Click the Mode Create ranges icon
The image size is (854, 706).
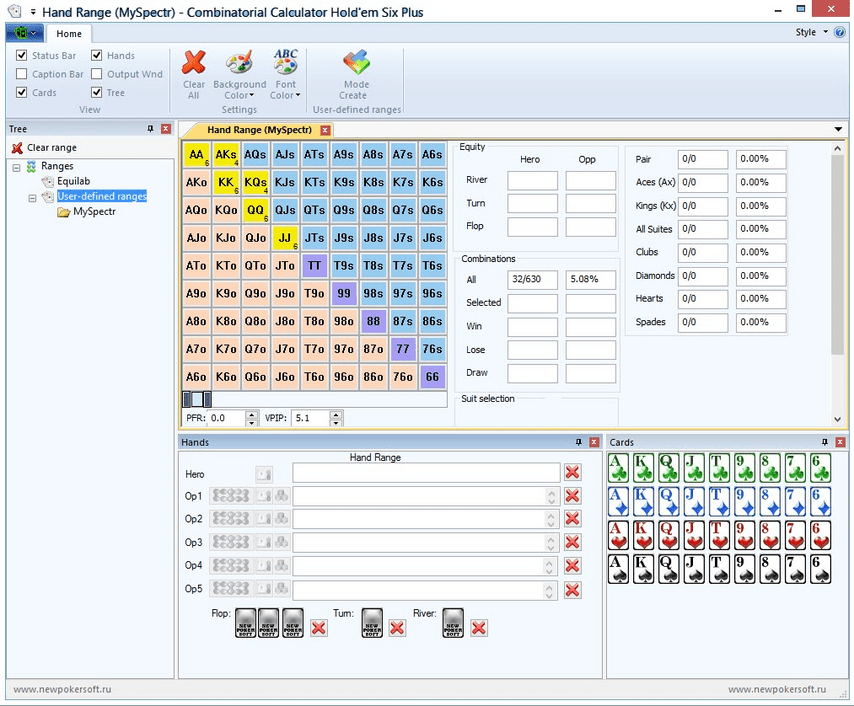pos(356,63)
